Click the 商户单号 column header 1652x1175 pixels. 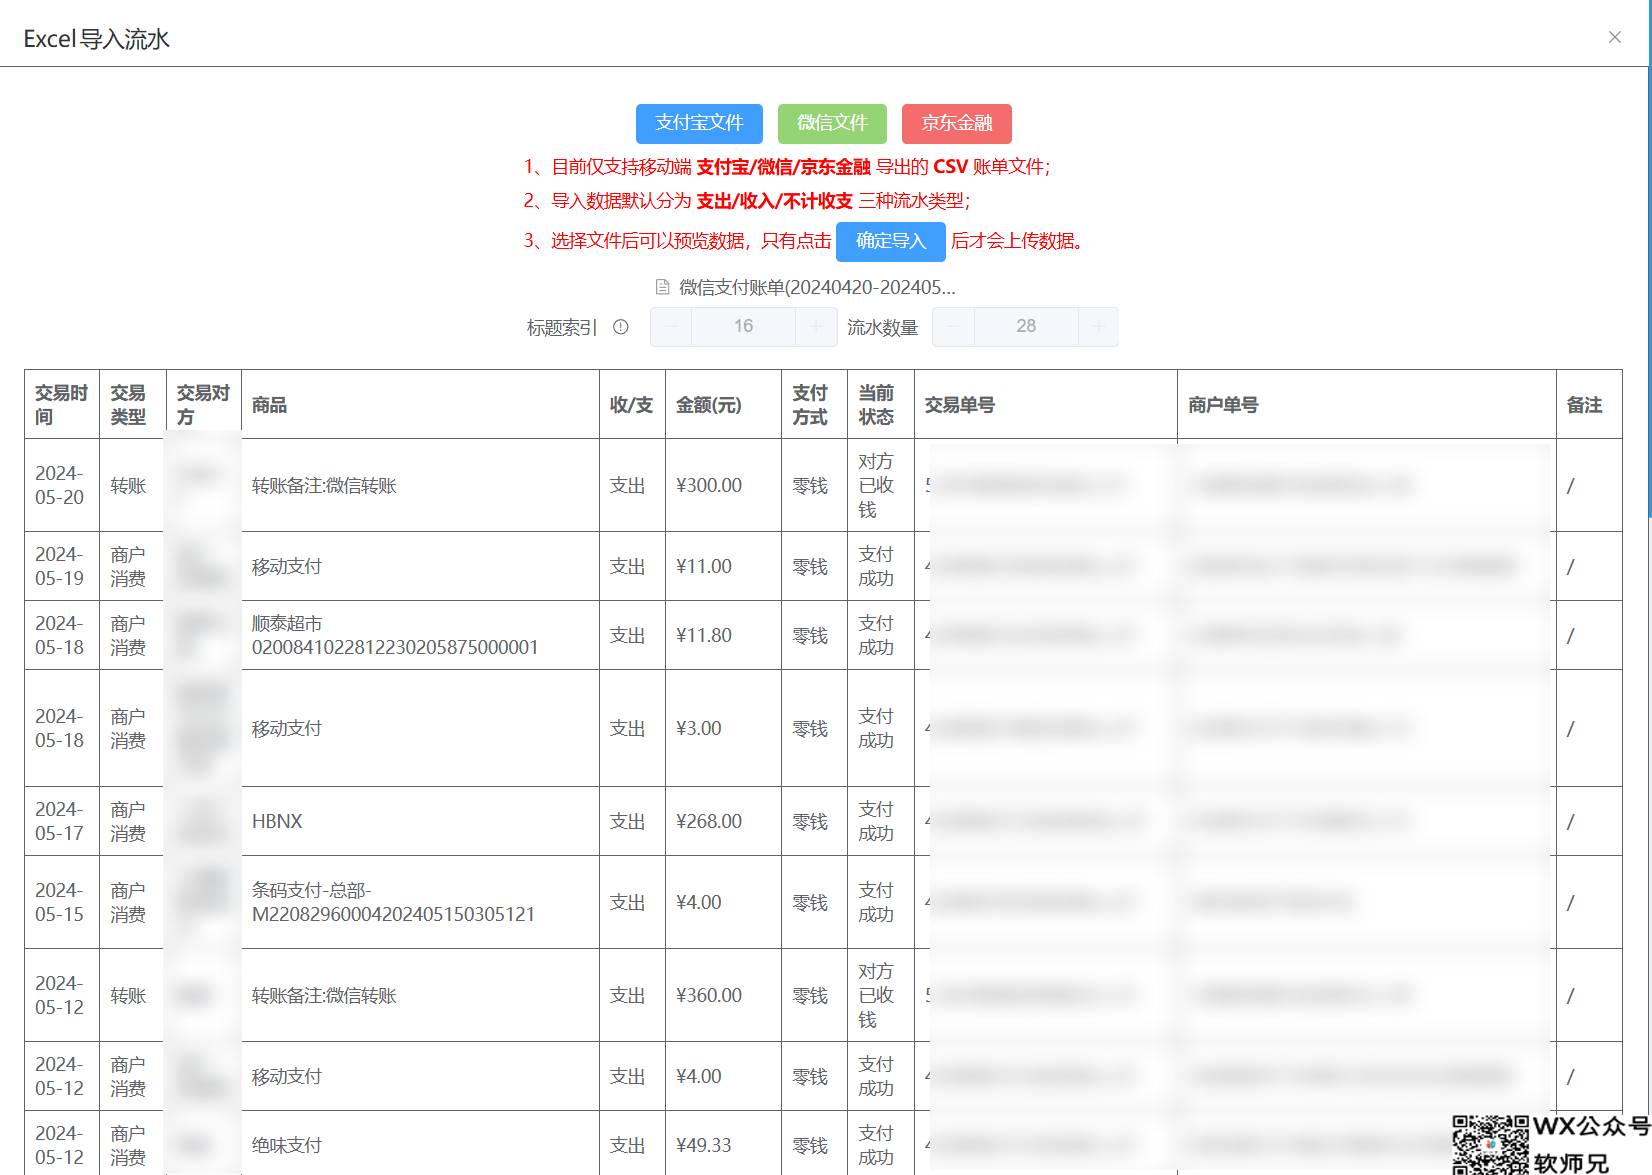[1366, 404]
